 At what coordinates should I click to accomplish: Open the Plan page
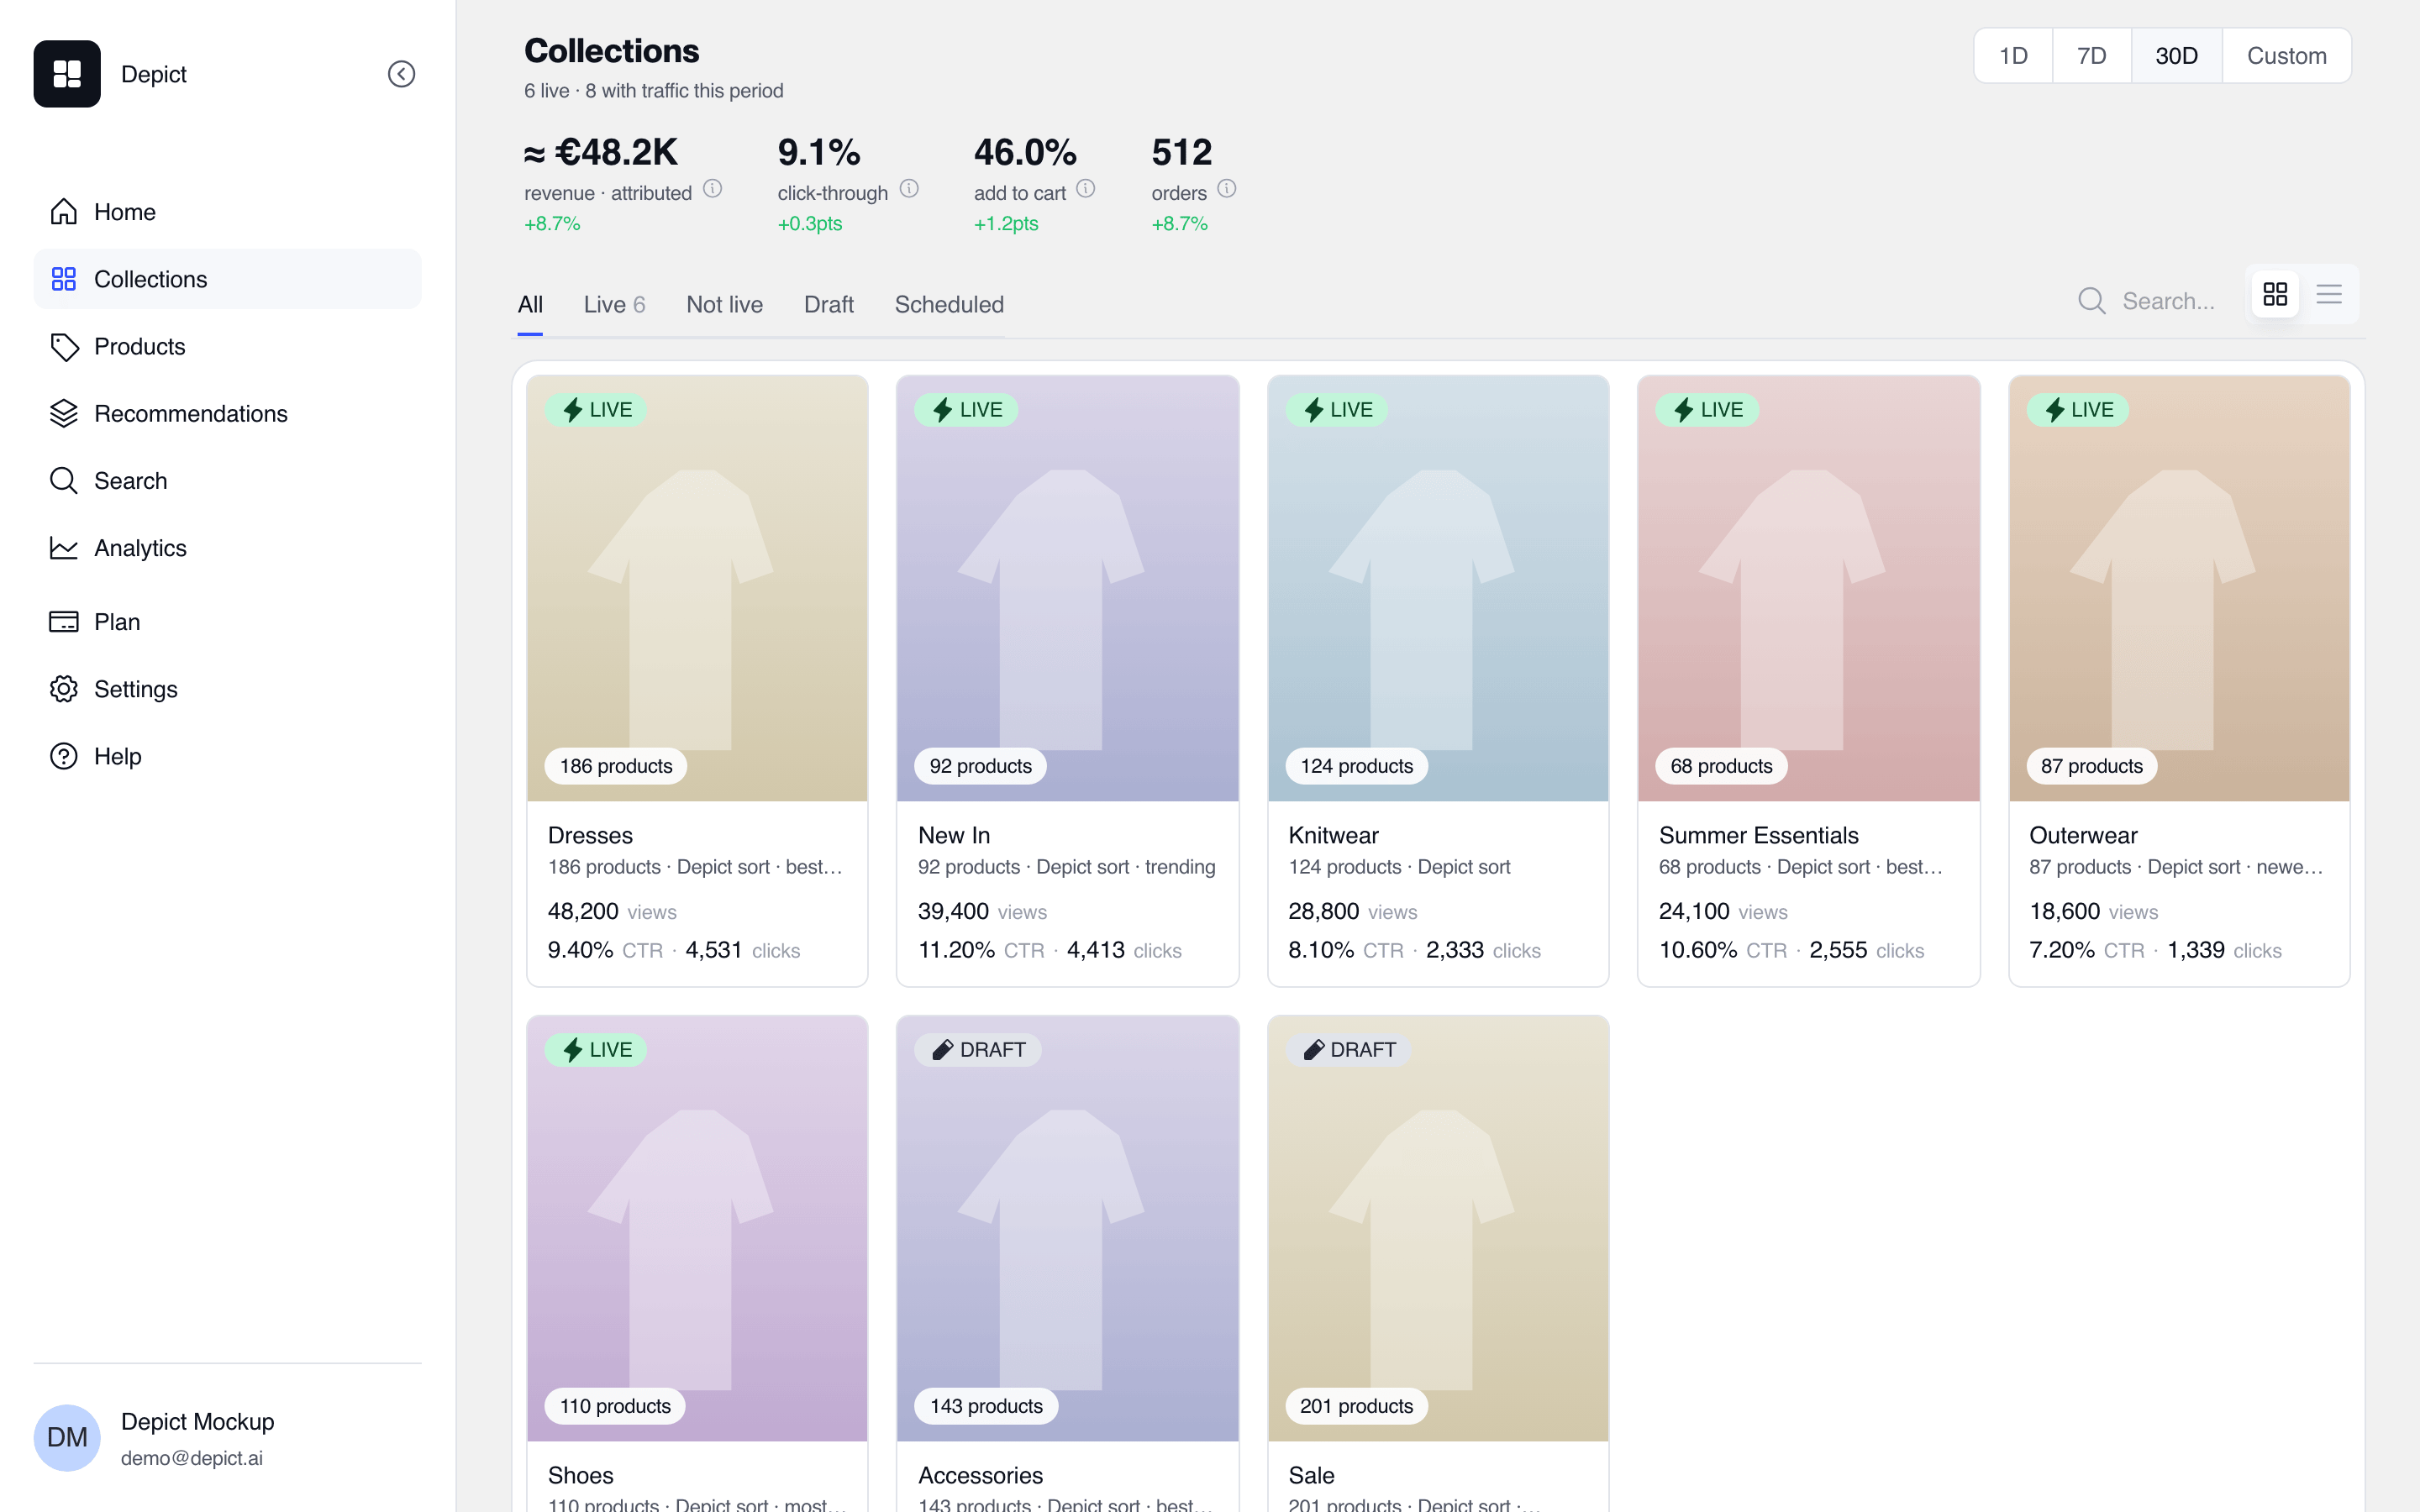click(x=227, y=622)
